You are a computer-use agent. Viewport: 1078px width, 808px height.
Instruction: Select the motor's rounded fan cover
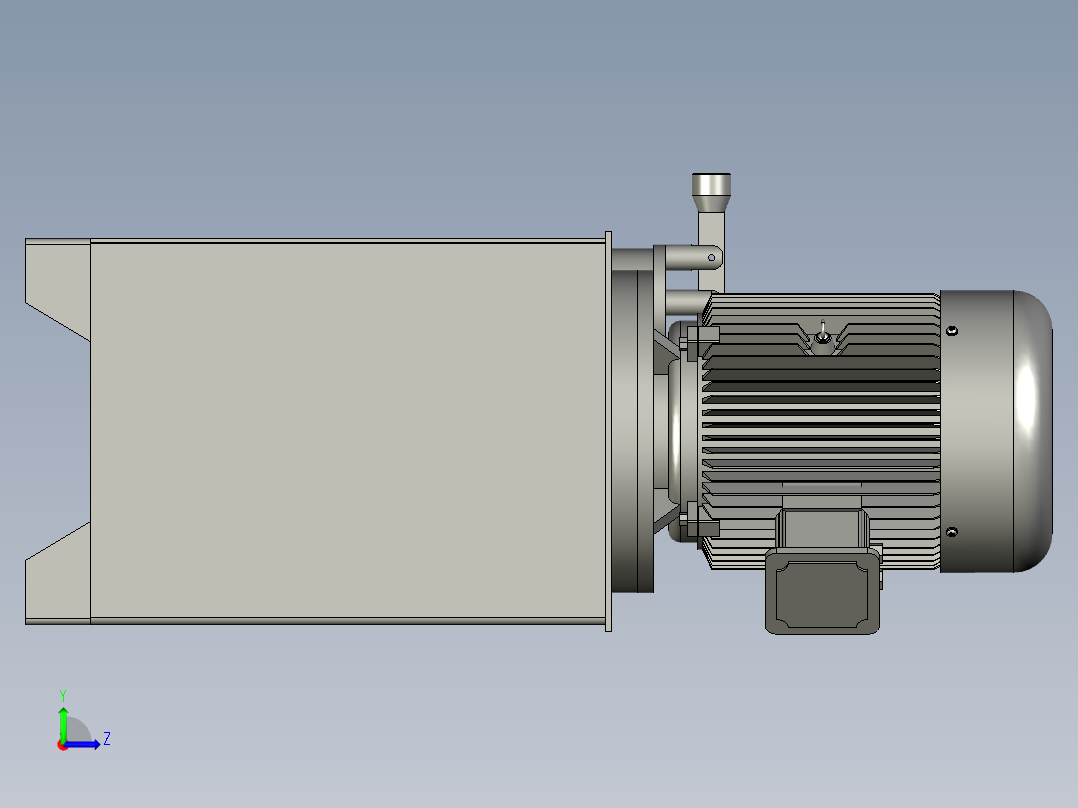[x=996, y=431]
